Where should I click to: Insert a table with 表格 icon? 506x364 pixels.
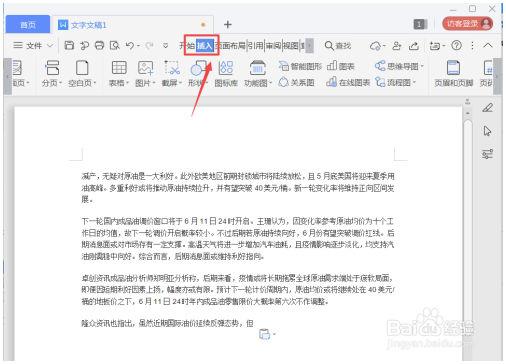(x=119, y=74)
